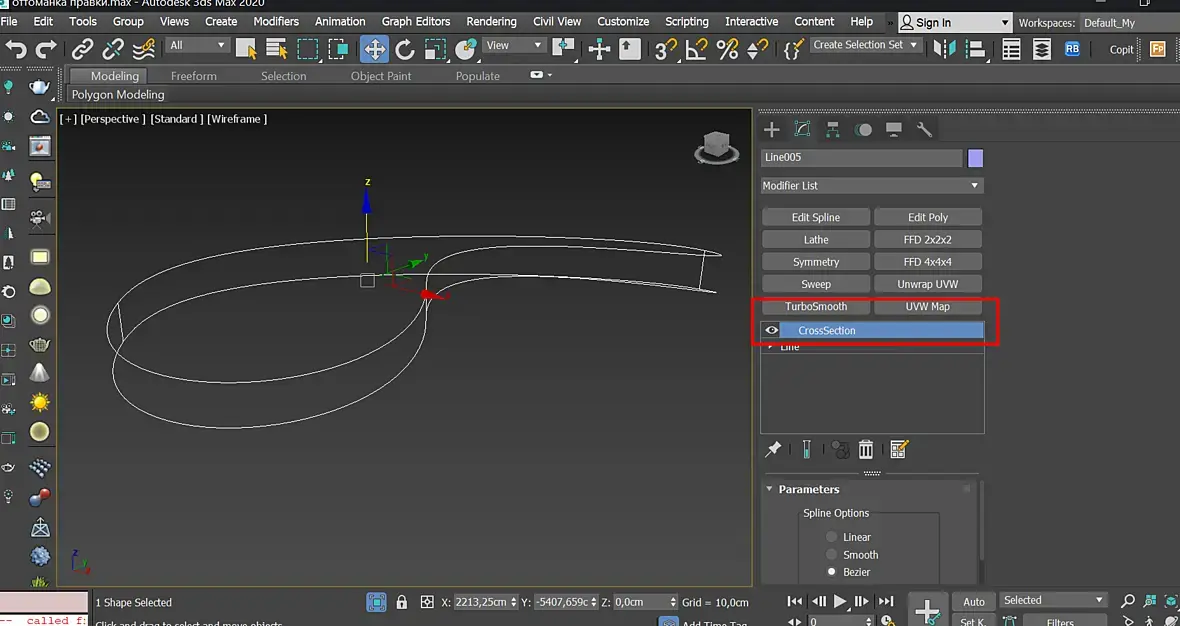1180x626 pixels.
Task: Select the Linear spline option
Action: pyautogui.click(x=832, y=537)
